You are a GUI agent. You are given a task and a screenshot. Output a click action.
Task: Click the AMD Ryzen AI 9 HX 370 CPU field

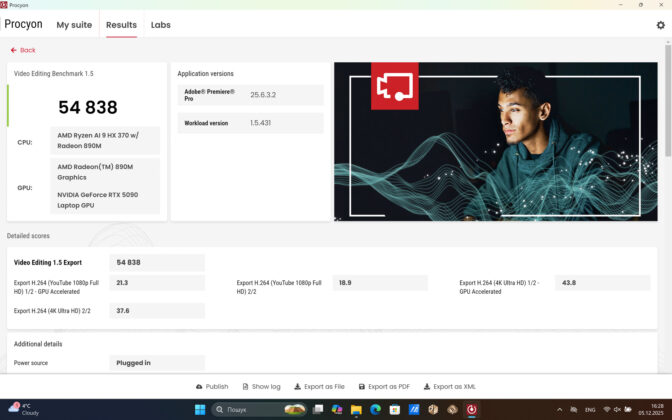(x=105, y=141)
